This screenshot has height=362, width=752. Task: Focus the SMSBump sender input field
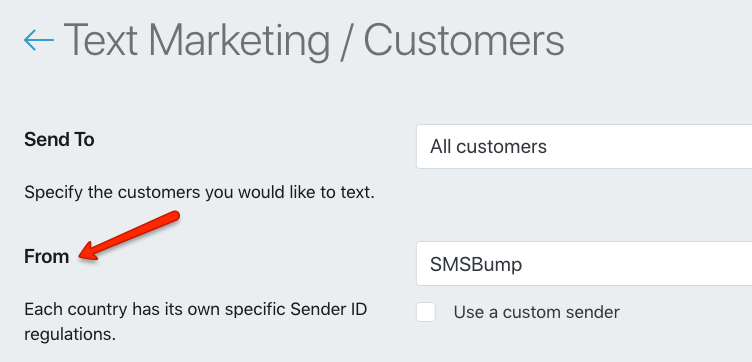point(584,264)
